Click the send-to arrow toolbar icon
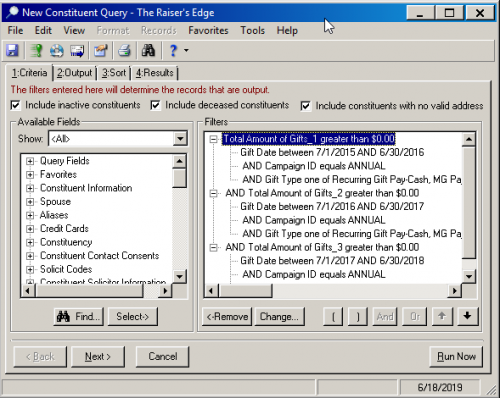500x398 pixels. (77, 51)
